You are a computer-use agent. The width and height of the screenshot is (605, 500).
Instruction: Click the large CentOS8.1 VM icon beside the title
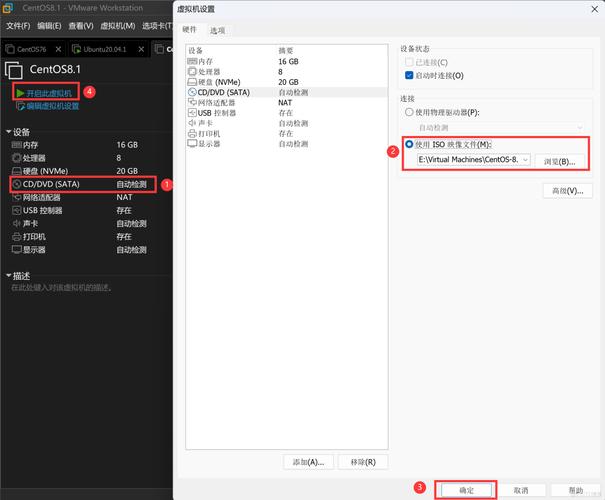(x=14, y=70)
